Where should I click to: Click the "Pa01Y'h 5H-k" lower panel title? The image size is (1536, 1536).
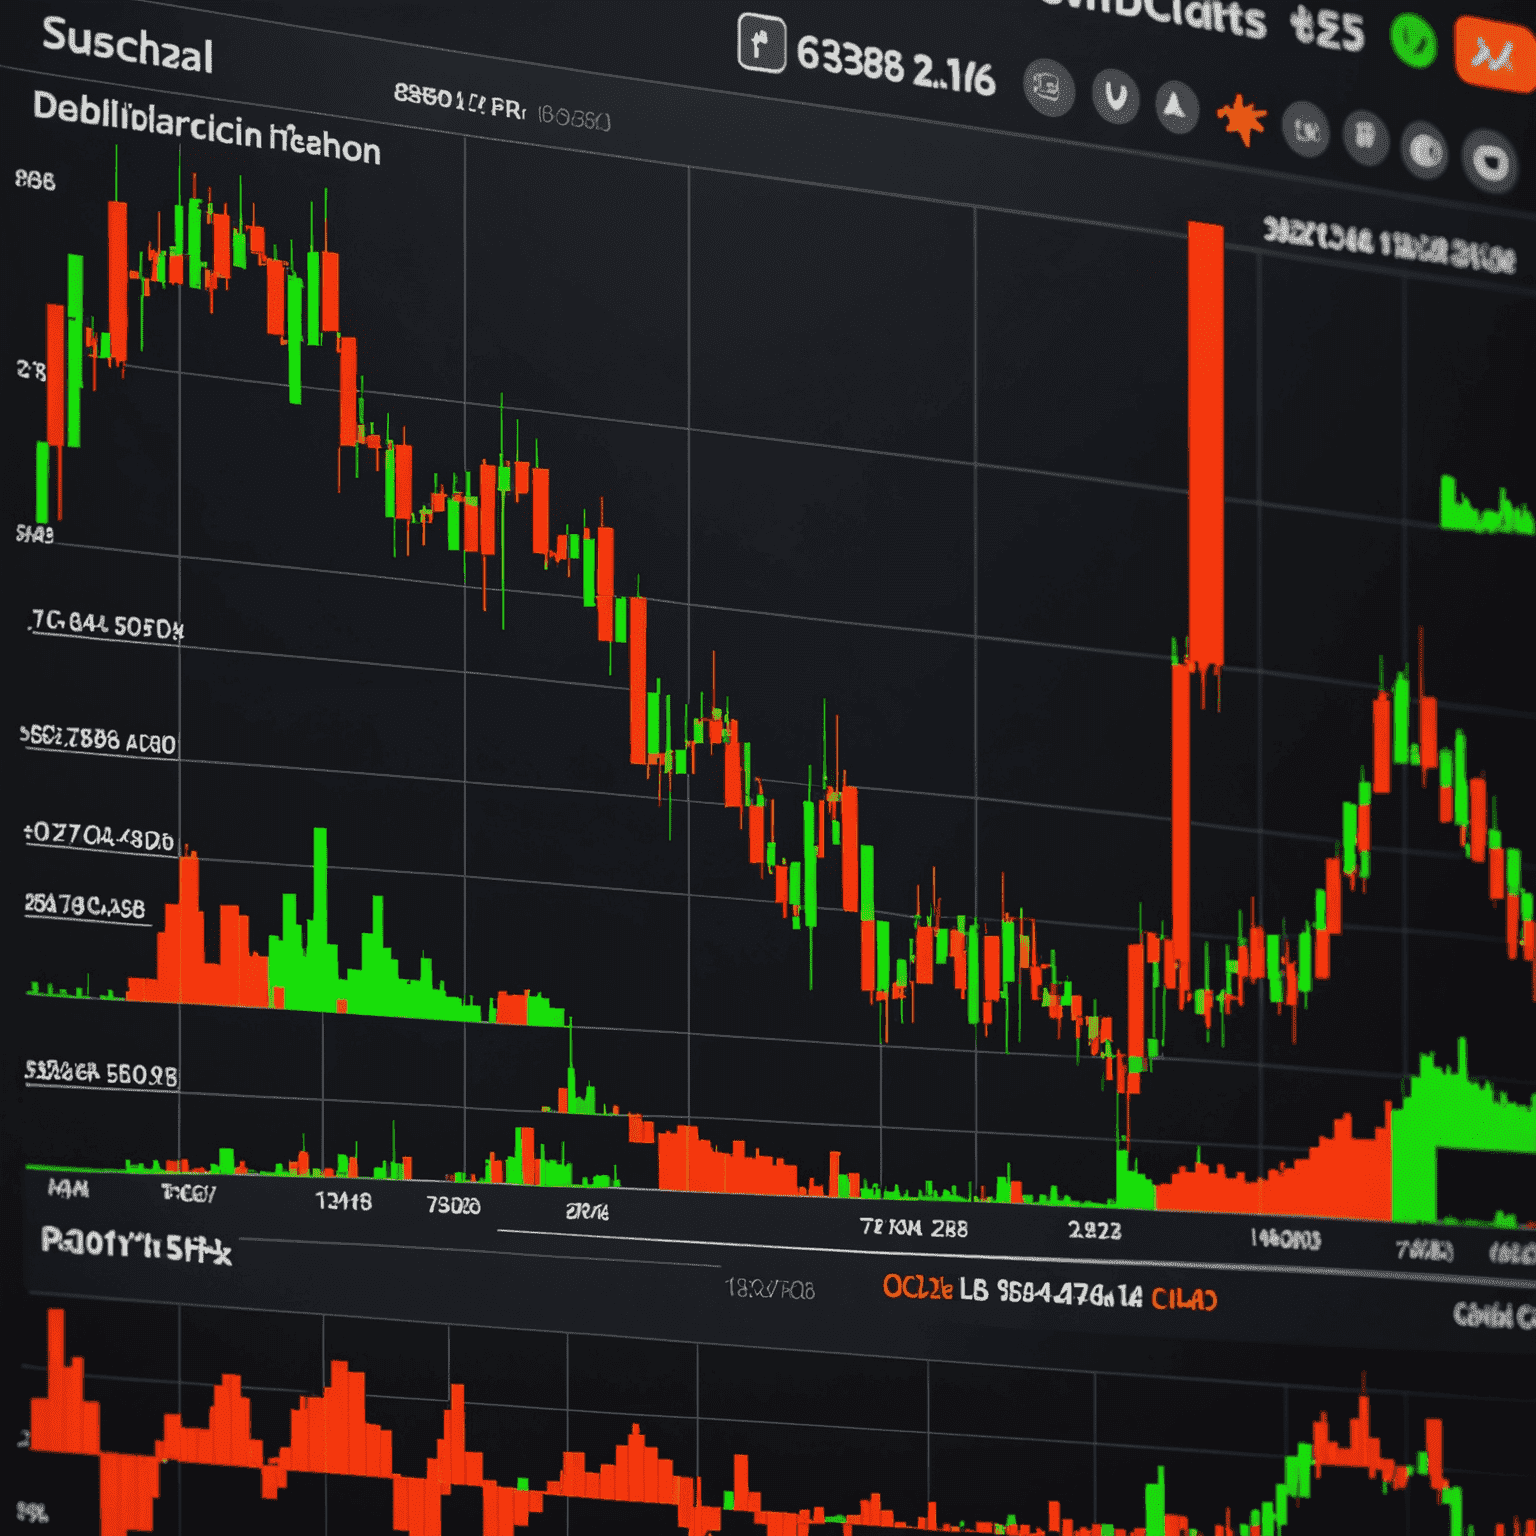pyautogui.click(x=137, y=1247)
